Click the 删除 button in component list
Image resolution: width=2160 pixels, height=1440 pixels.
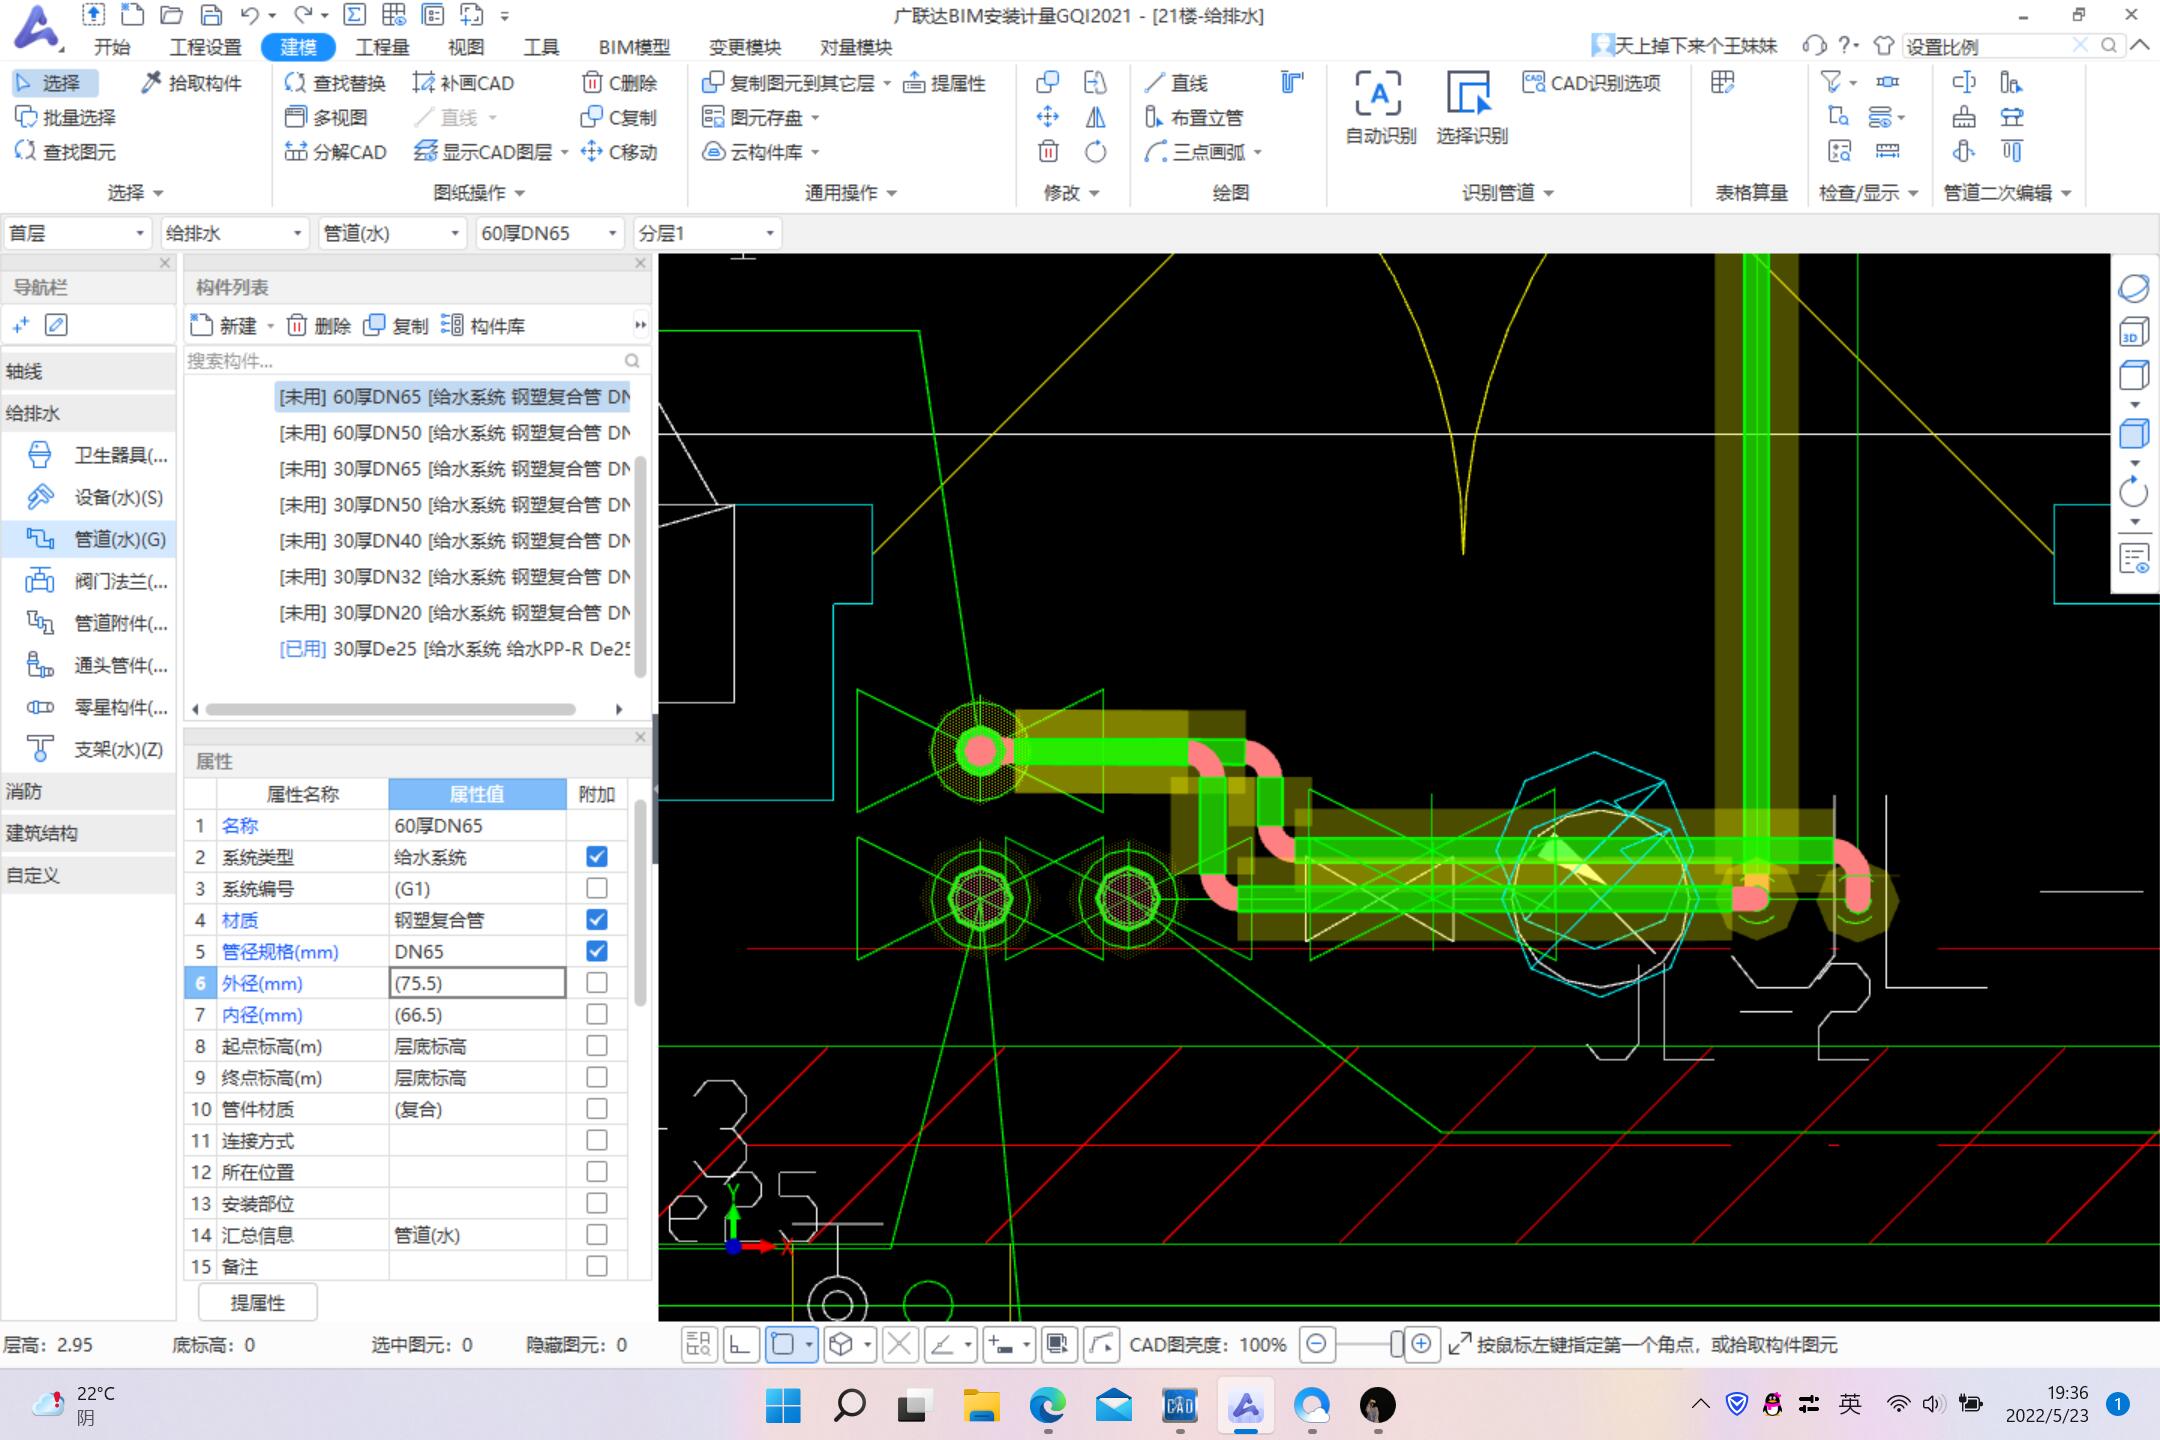319,326
